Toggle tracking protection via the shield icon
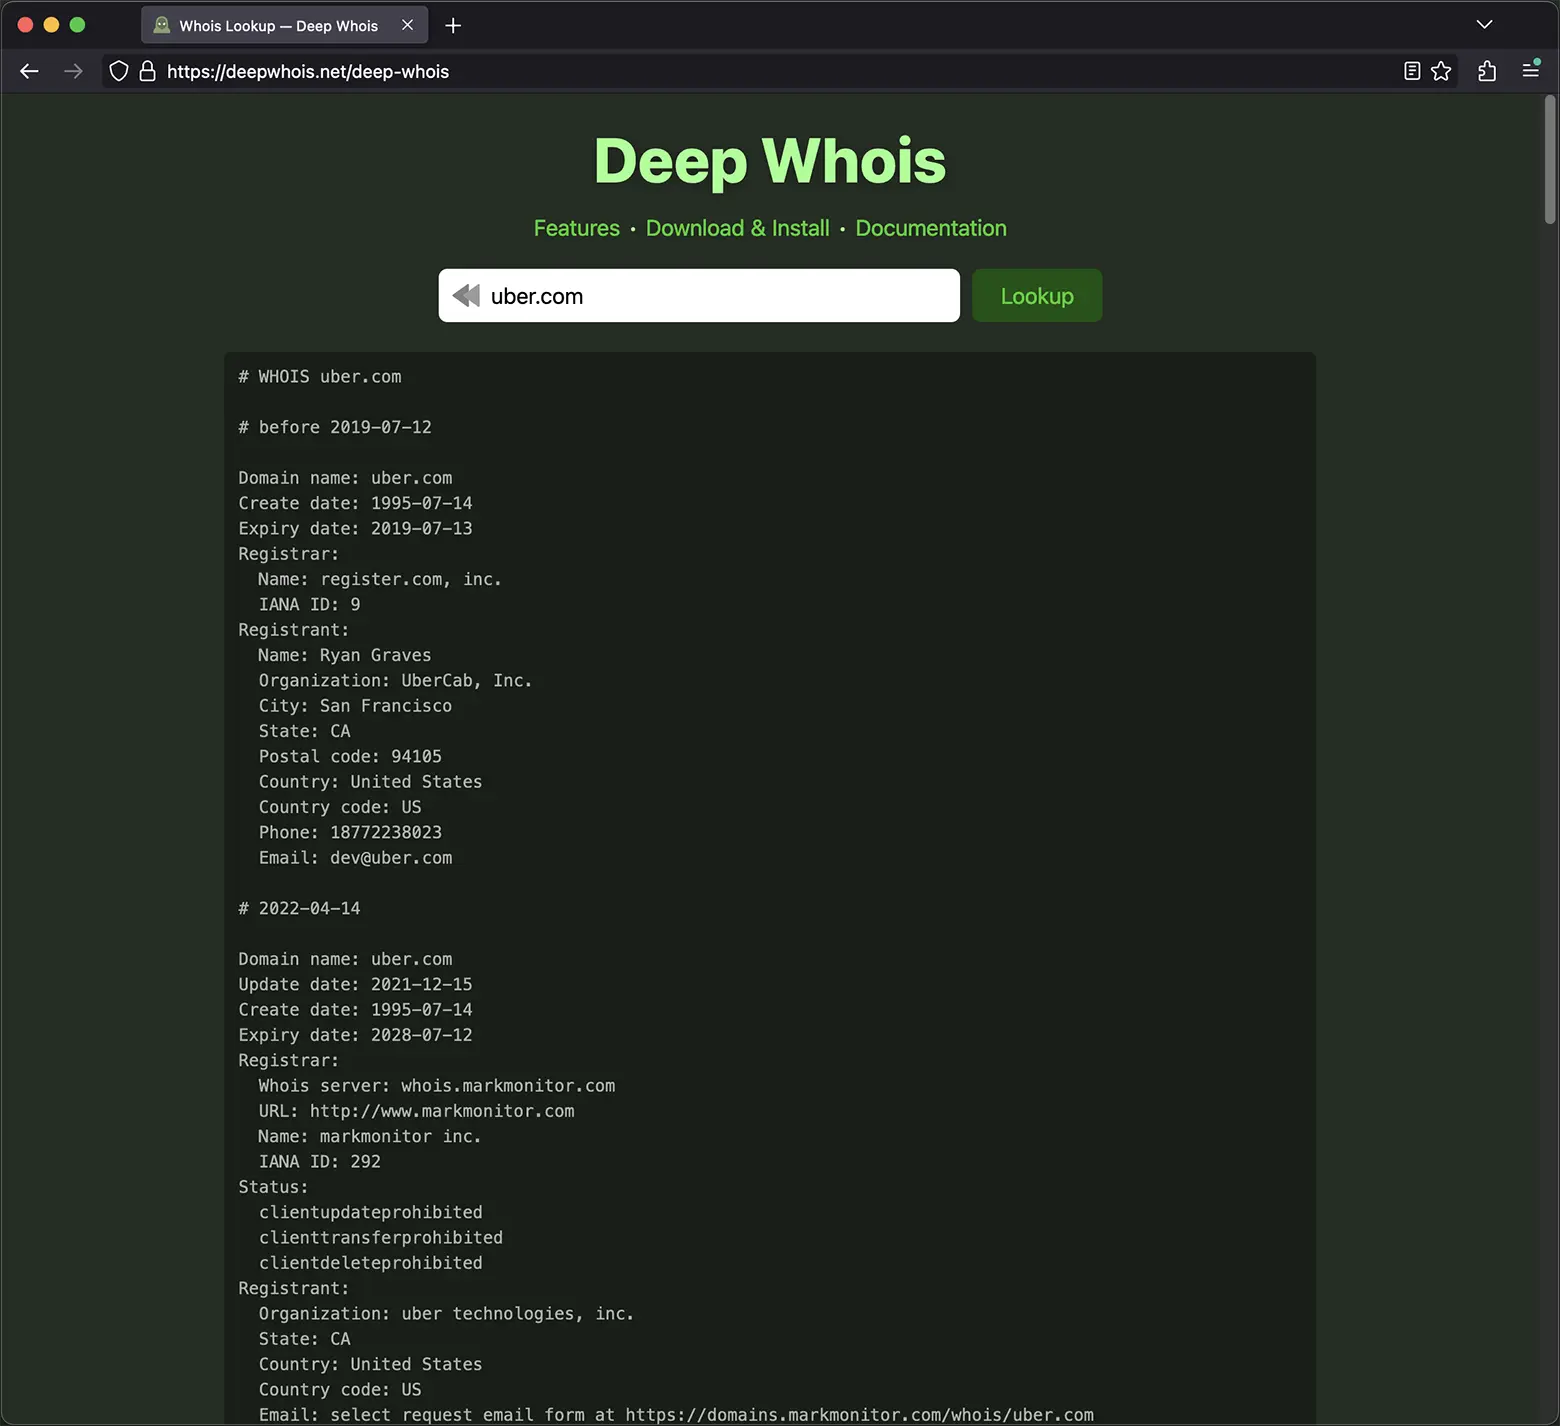1560x1426 pixels. [x=119, y=71]
